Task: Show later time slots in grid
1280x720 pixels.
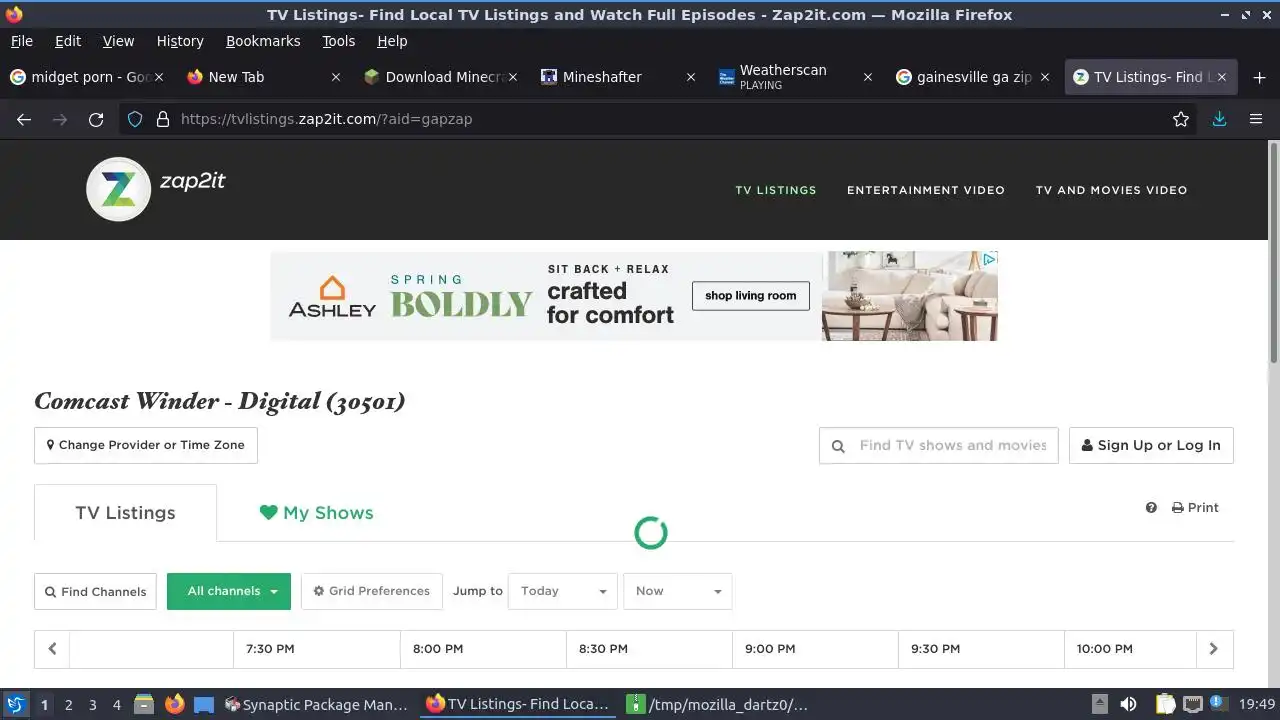Action: (1214, 649)
